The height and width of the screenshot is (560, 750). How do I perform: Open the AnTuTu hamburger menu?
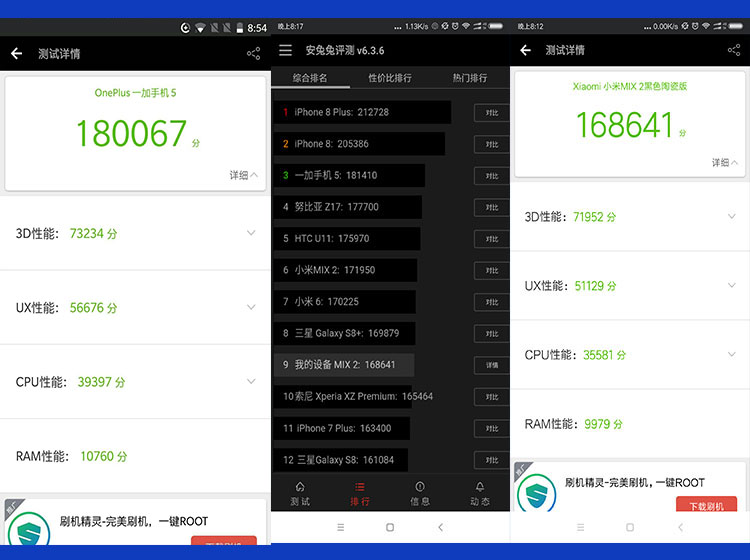tap(286, 50)
